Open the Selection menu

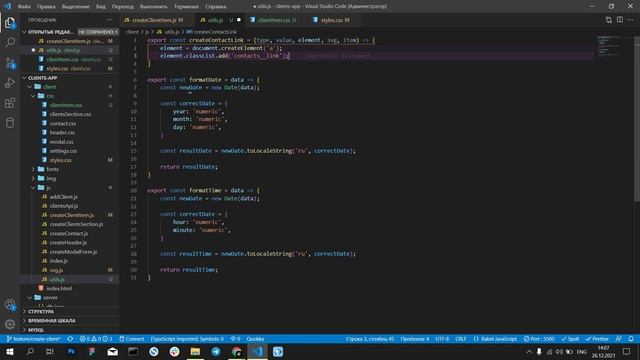[76, 6]
